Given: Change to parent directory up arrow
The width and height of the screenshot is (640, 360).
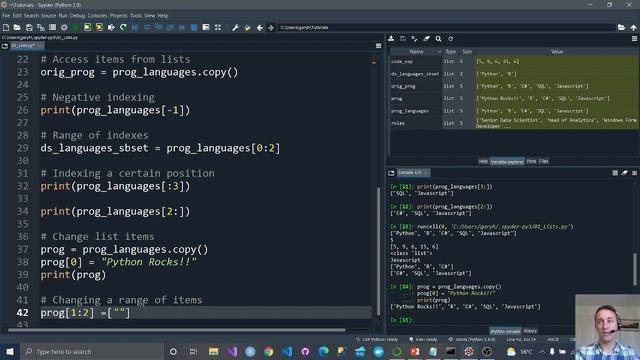Looking at the screenshot, I should click(x=633, y=27).
